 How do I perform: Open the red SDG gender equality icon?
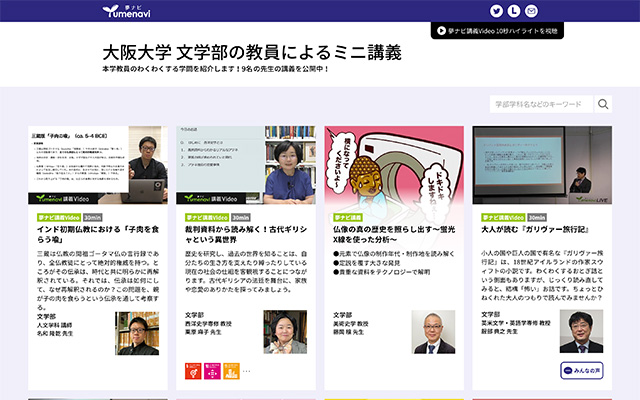click(193, 371)
